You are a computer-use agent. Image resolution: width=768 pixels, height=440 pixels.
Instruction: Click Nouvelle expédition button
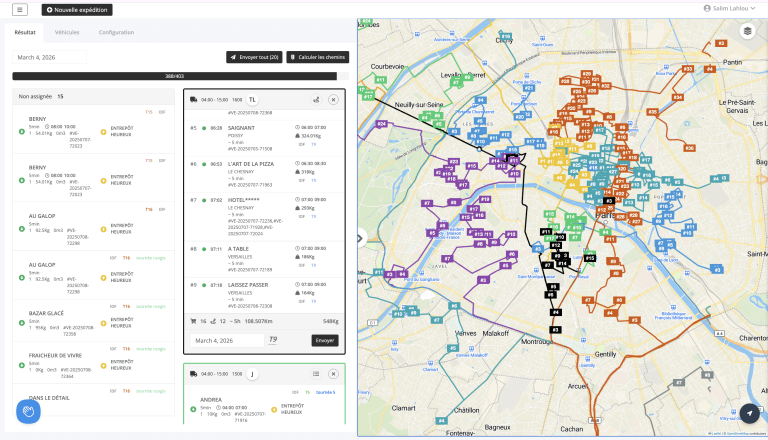point(77,9)
